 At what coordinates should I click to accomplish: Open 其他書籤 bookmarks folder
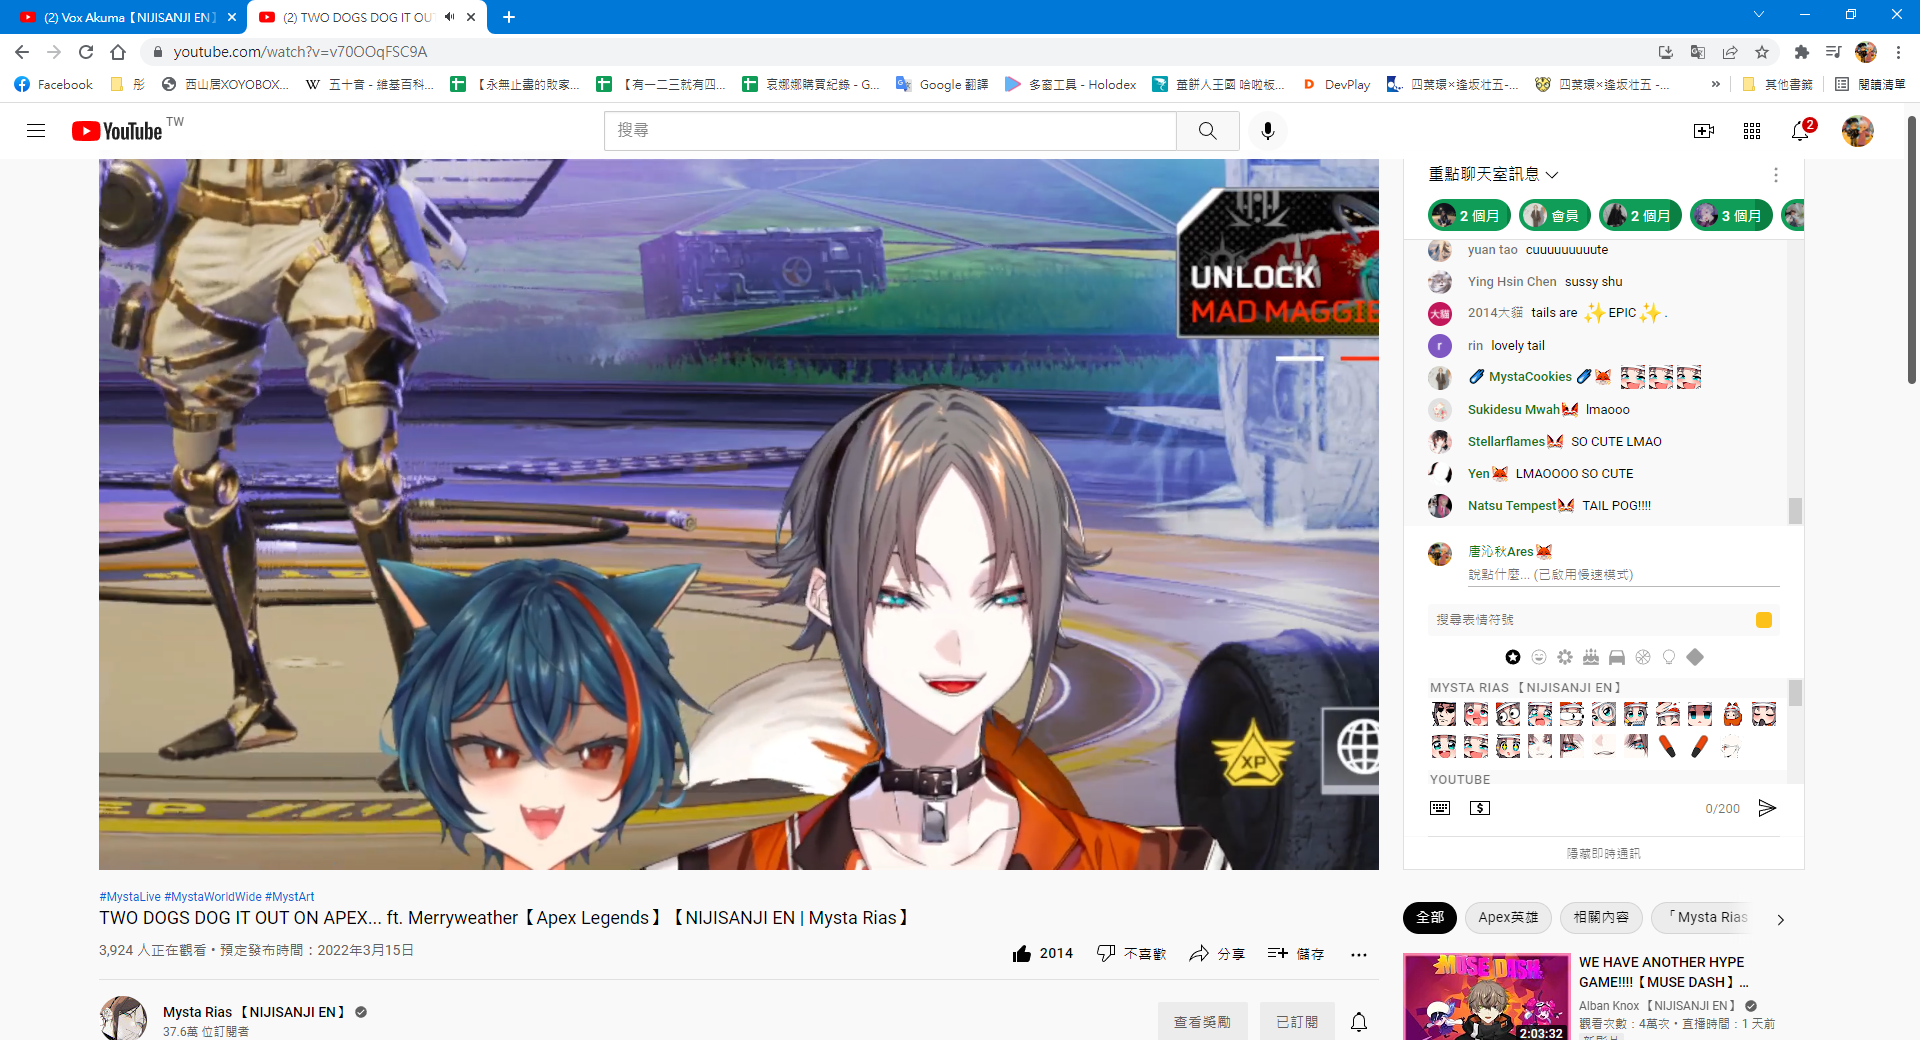(1777, 85)
